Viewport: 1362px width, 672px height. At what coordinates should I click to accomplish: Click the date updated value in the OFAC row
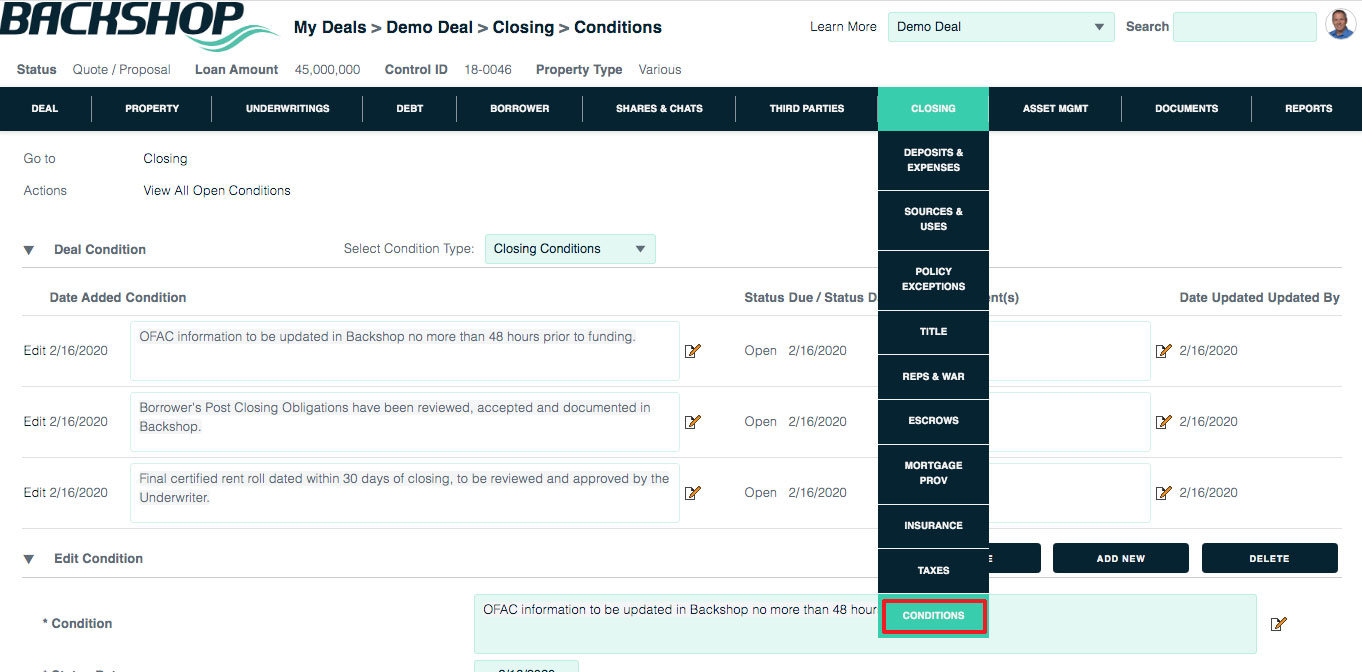click(x=1209, y=351)
